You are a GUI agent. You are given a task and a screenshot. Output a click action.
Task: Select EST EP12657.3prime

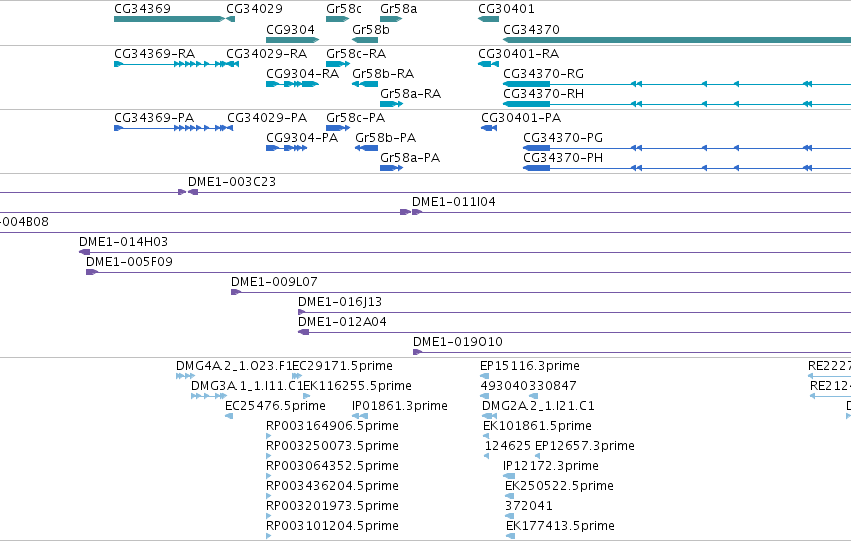tap(585, 447)
